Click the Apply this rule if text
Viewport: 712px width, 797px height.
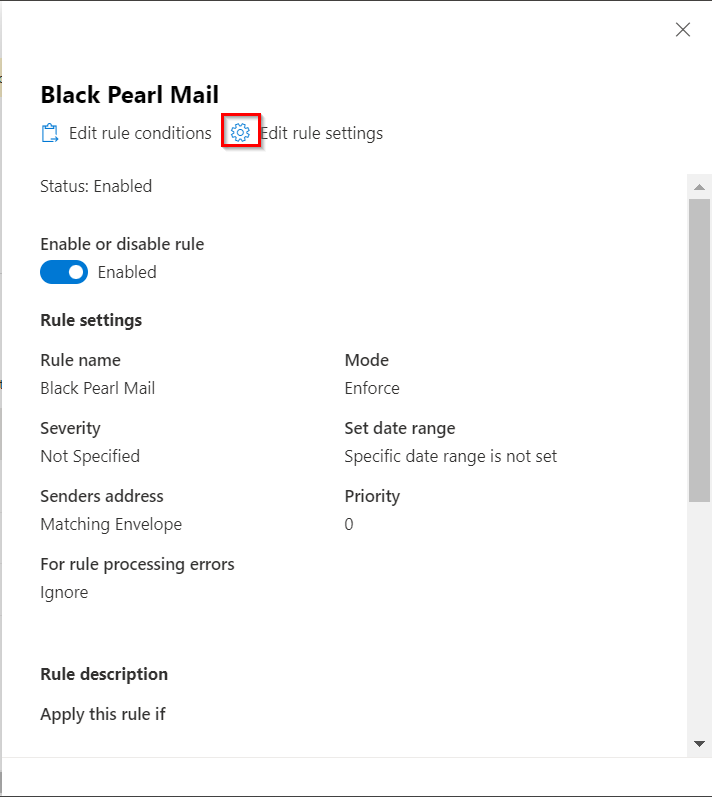(x=103, y=714)
